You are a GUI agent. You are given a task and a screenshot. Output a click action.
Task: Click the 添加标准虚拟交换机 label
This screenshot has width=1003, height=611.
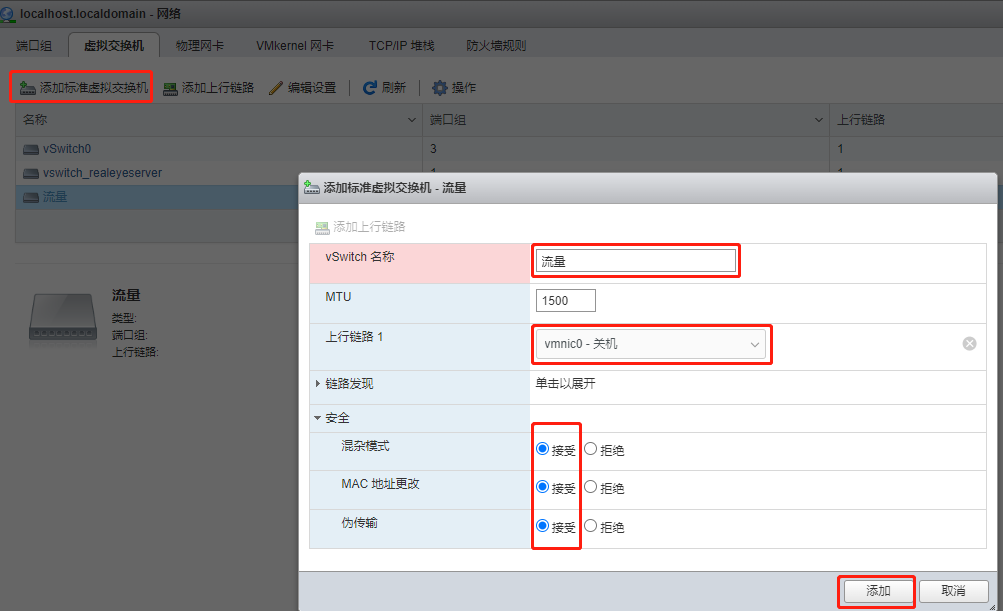pyautogui.click(x=94, y=88)
